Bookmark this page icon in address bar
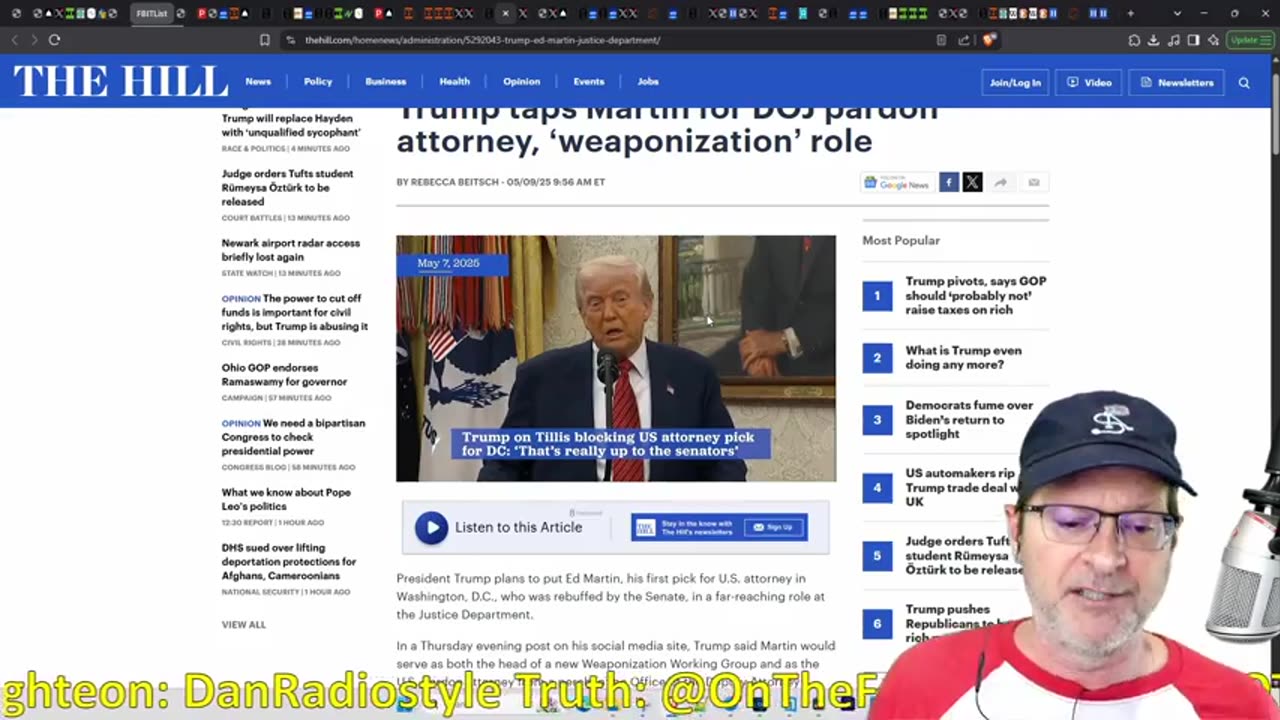This screenshot has height=720, width=1280. 264,40
